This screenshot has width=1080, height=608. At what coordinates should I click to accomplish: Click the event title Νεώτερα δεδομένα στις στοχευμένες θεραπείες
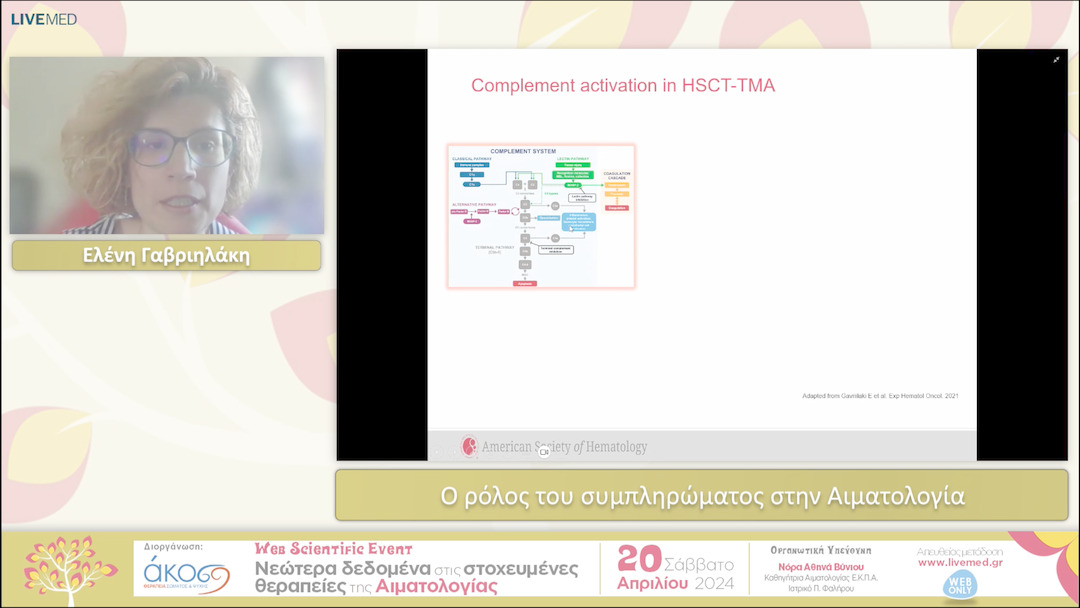416,577
